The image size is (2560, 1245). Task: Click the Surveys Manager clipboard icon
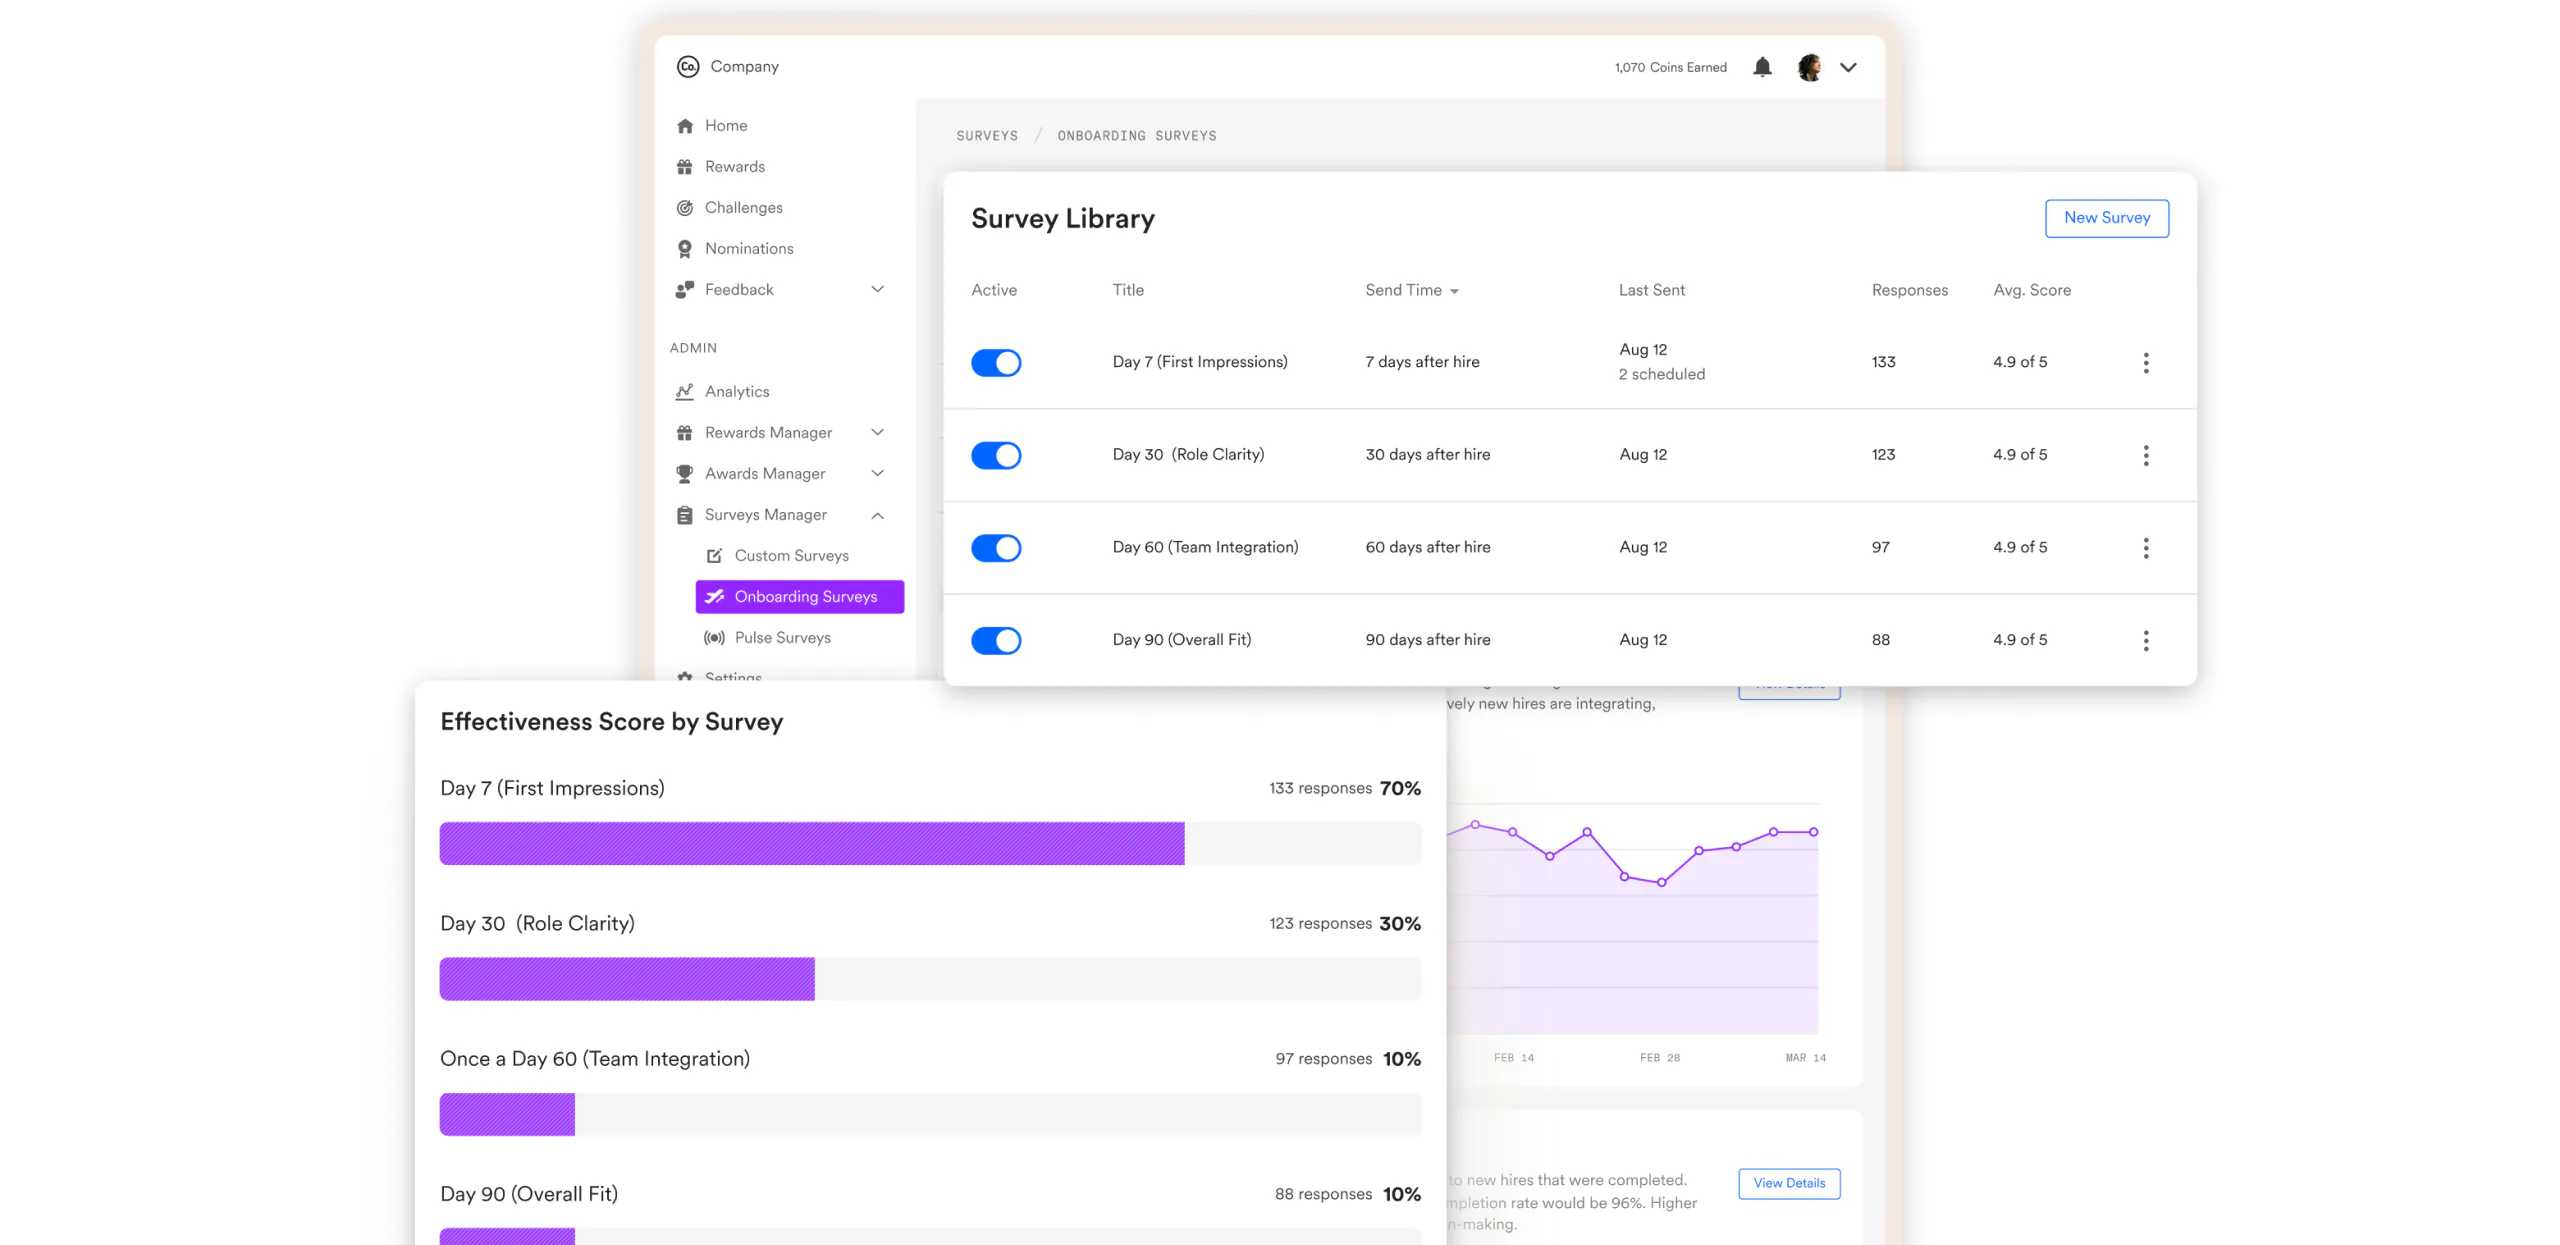(684, 515)
